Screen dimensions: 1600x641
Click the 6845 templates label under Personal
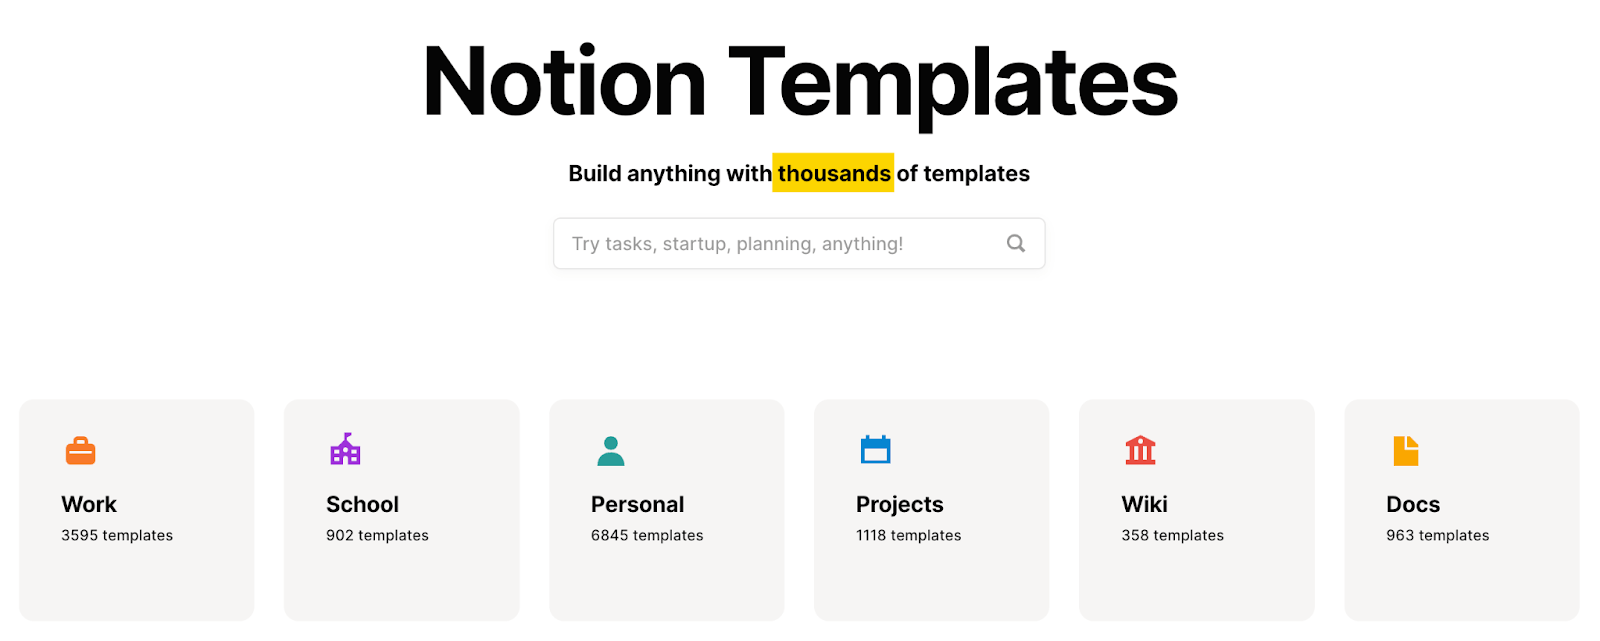(645, 535)
